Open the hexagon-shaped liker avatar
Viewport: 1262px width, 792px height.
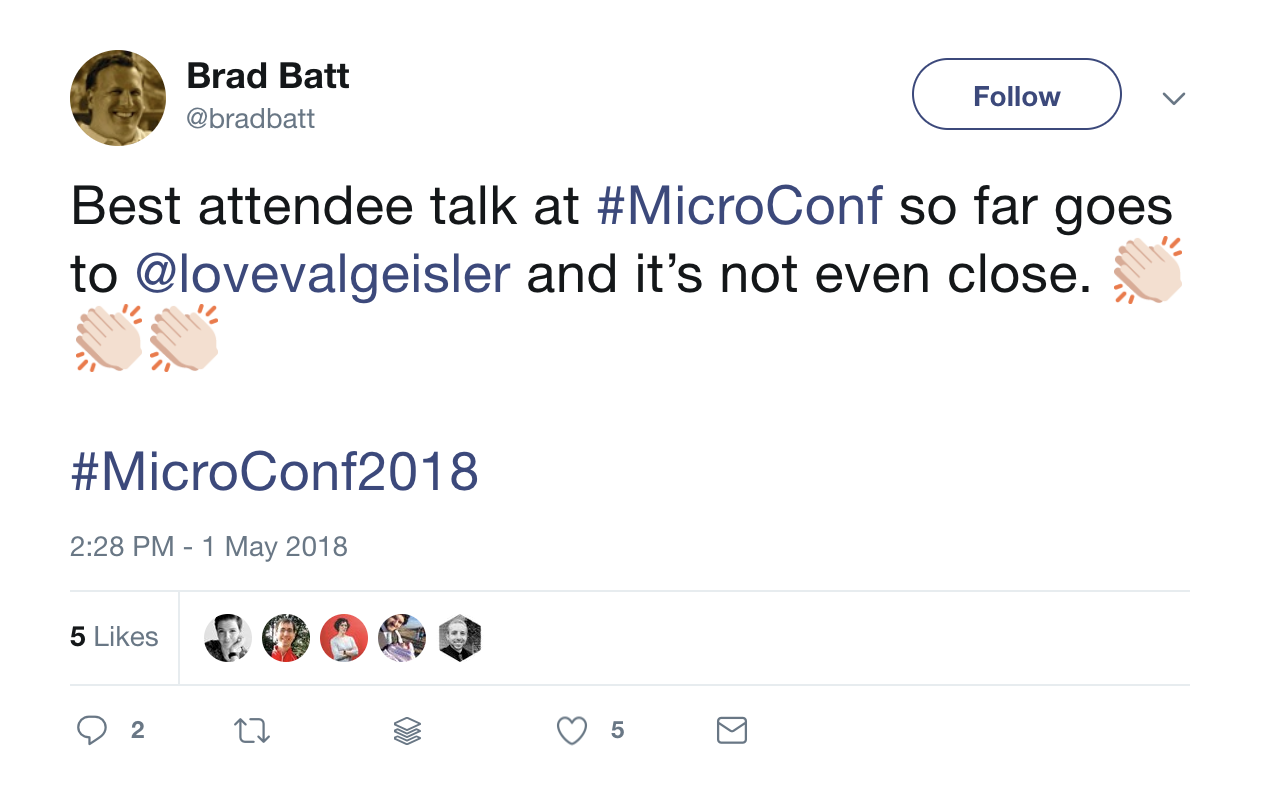click(460, 637)
